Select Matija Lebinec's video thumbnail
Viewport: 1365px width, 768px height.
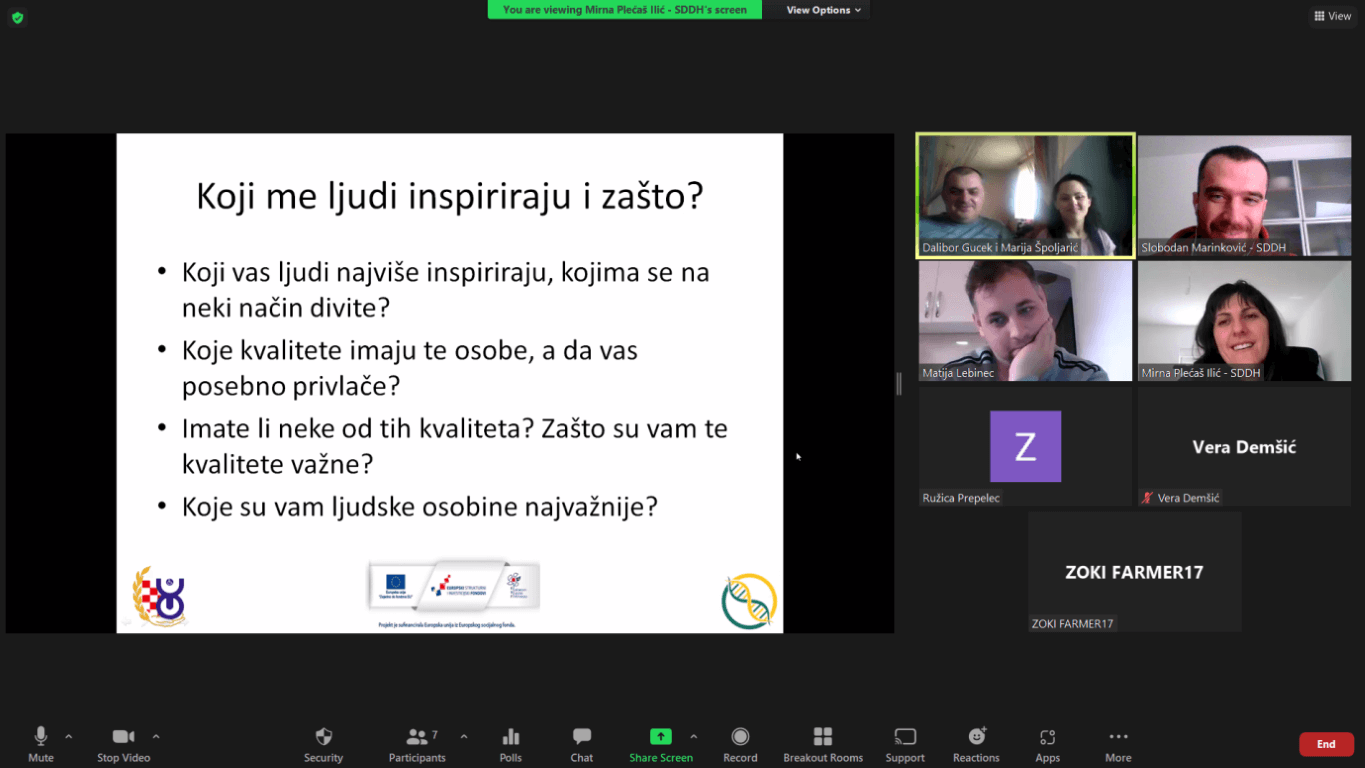1025,321
